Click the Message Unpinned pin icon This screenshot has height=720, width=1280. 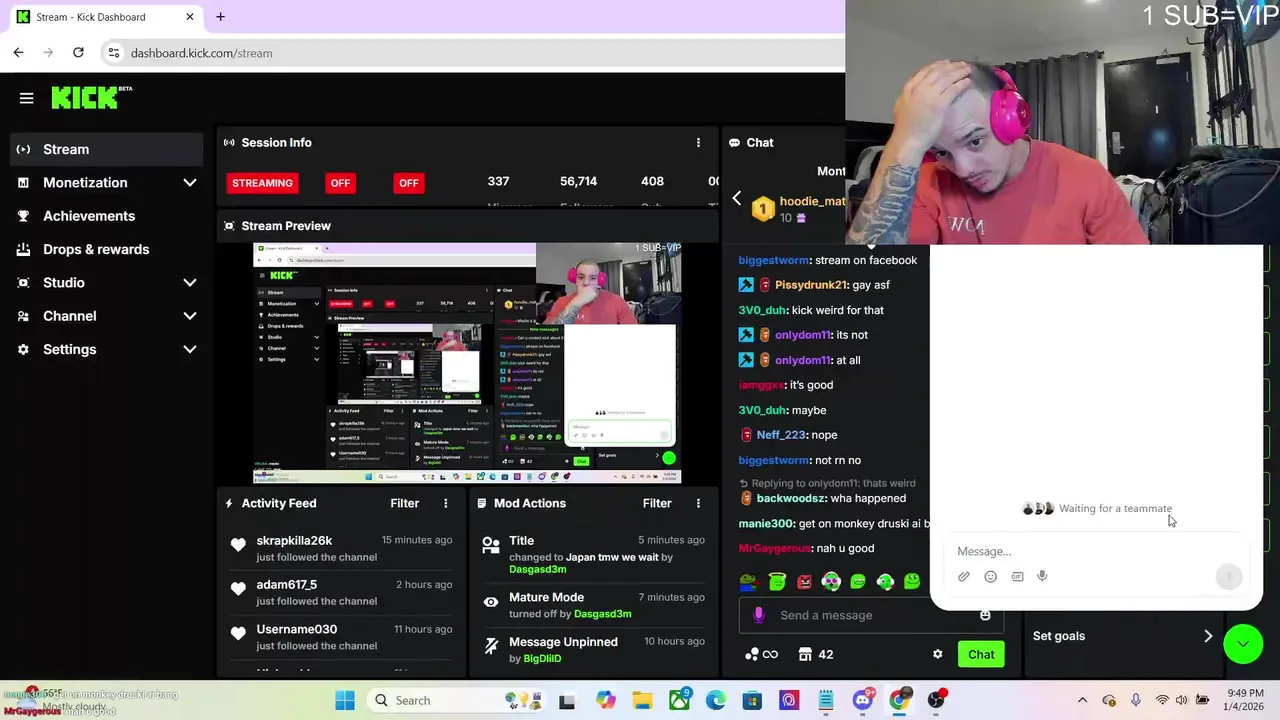[x=491, y=646]
